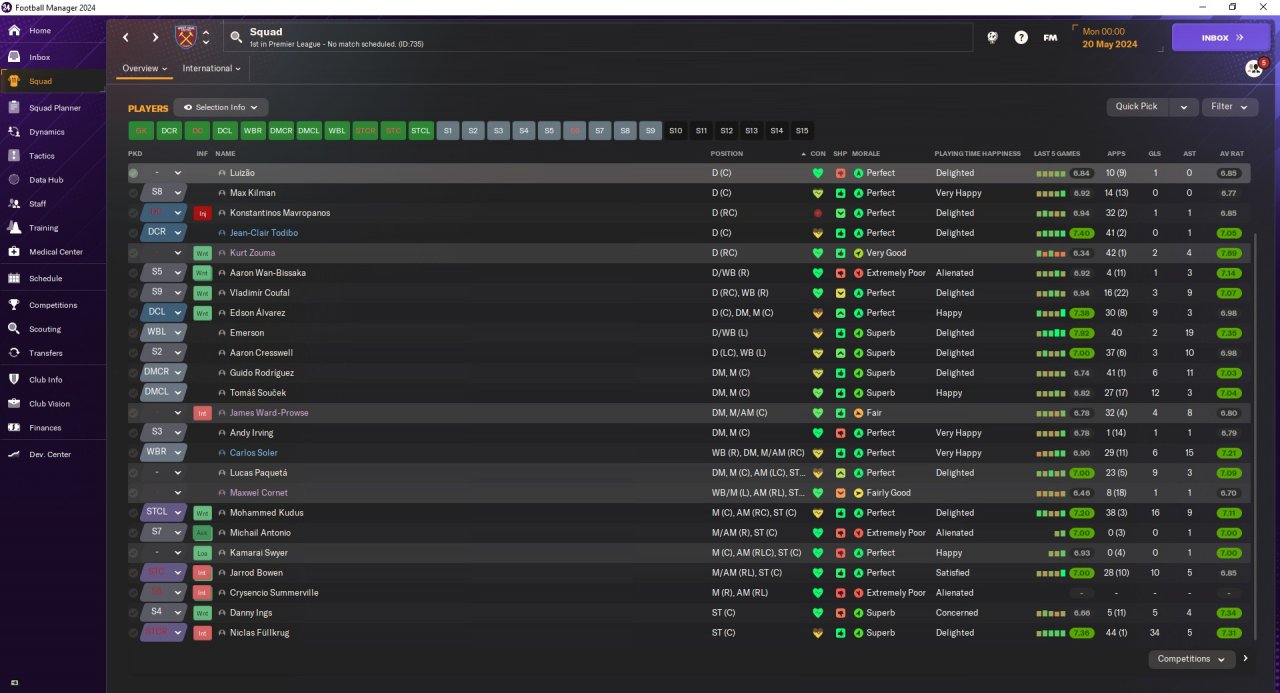Open the Dynamics section
Screen dimensions: 1280x693
(46, 132)
